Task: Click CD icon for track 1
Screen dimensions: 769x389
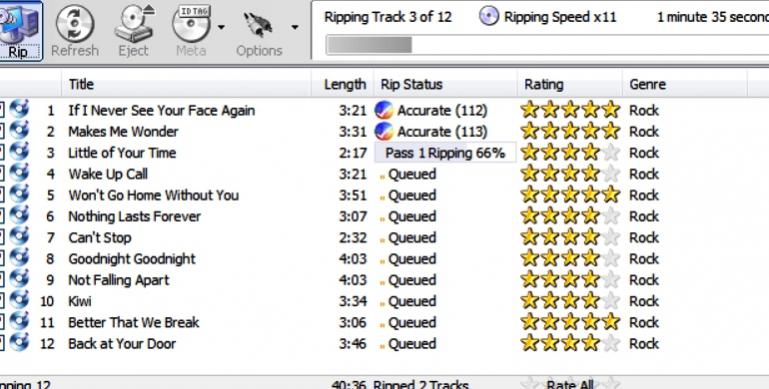Action: tap(19, 109)
